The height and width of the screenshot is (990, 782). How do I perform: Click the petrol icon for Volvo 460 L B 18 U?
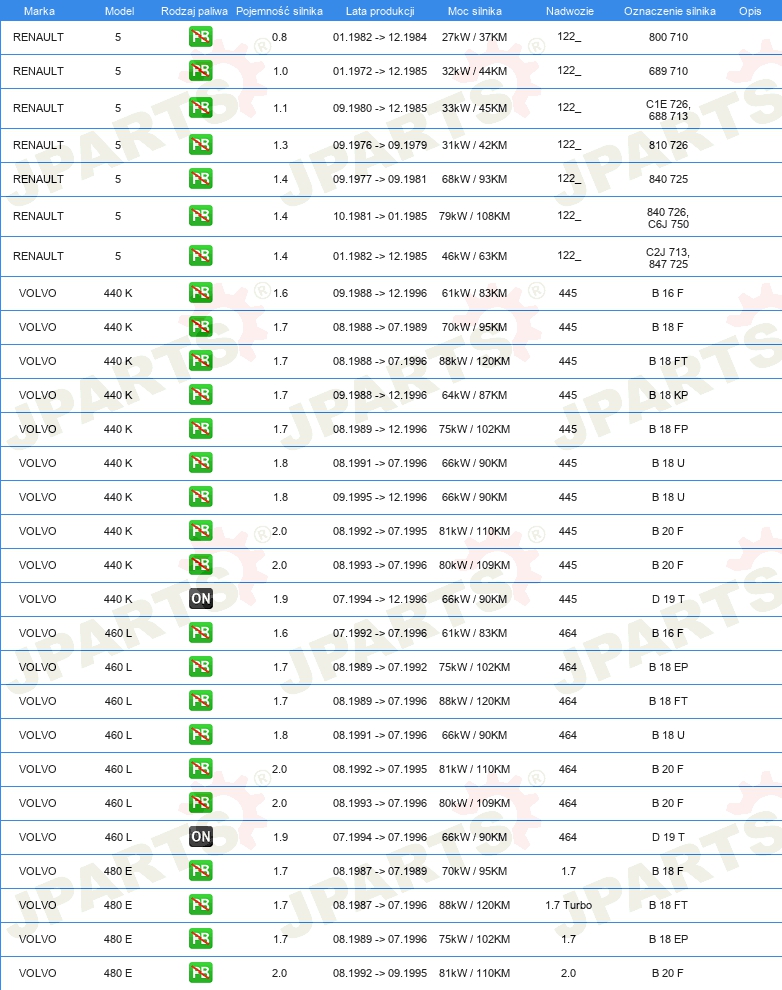tap(201, 735)
